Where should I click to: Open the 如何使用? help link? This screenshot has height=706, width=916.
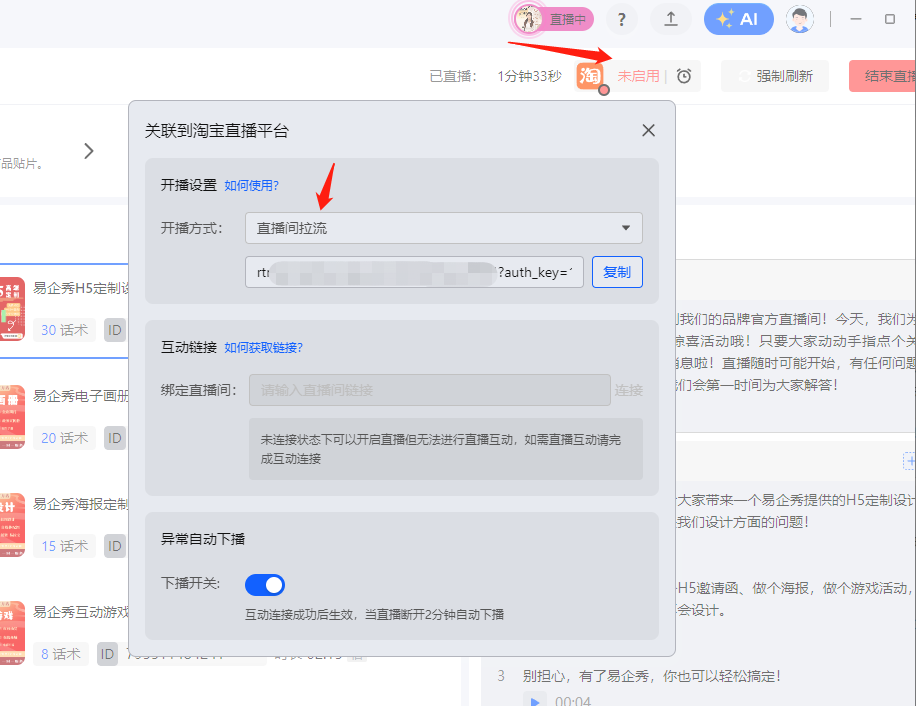252,186
